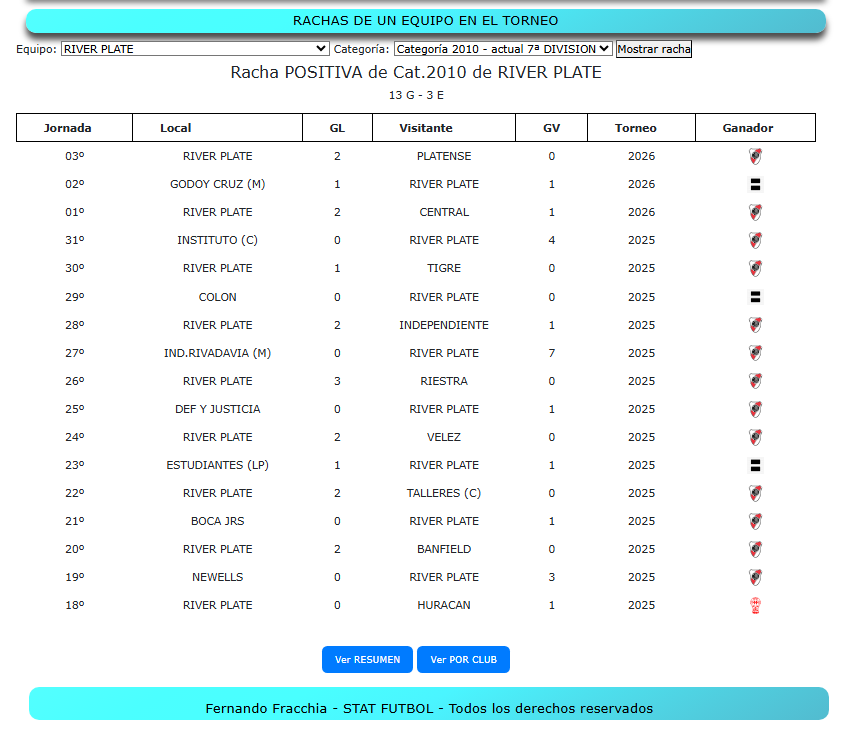The image size is (842, 734).
Task: Click NEWELLS in the Local column
Action: pos(217,577)
